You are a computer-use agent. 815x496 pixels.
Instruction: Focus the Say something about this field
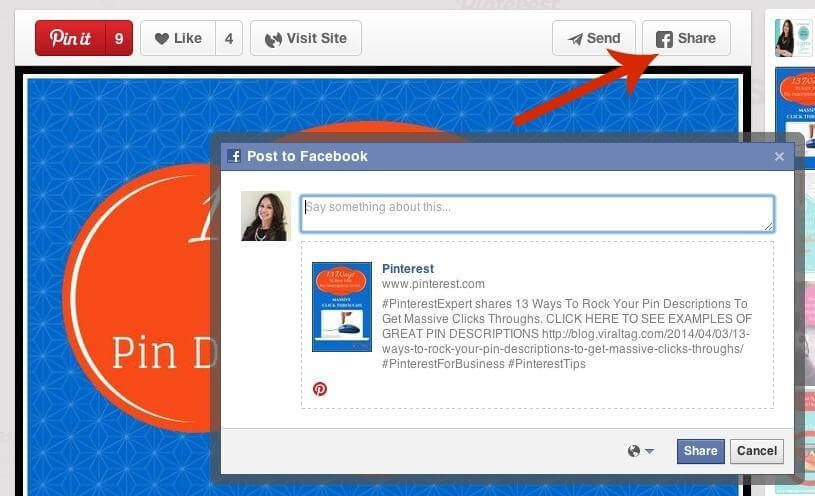click(537, 214)
